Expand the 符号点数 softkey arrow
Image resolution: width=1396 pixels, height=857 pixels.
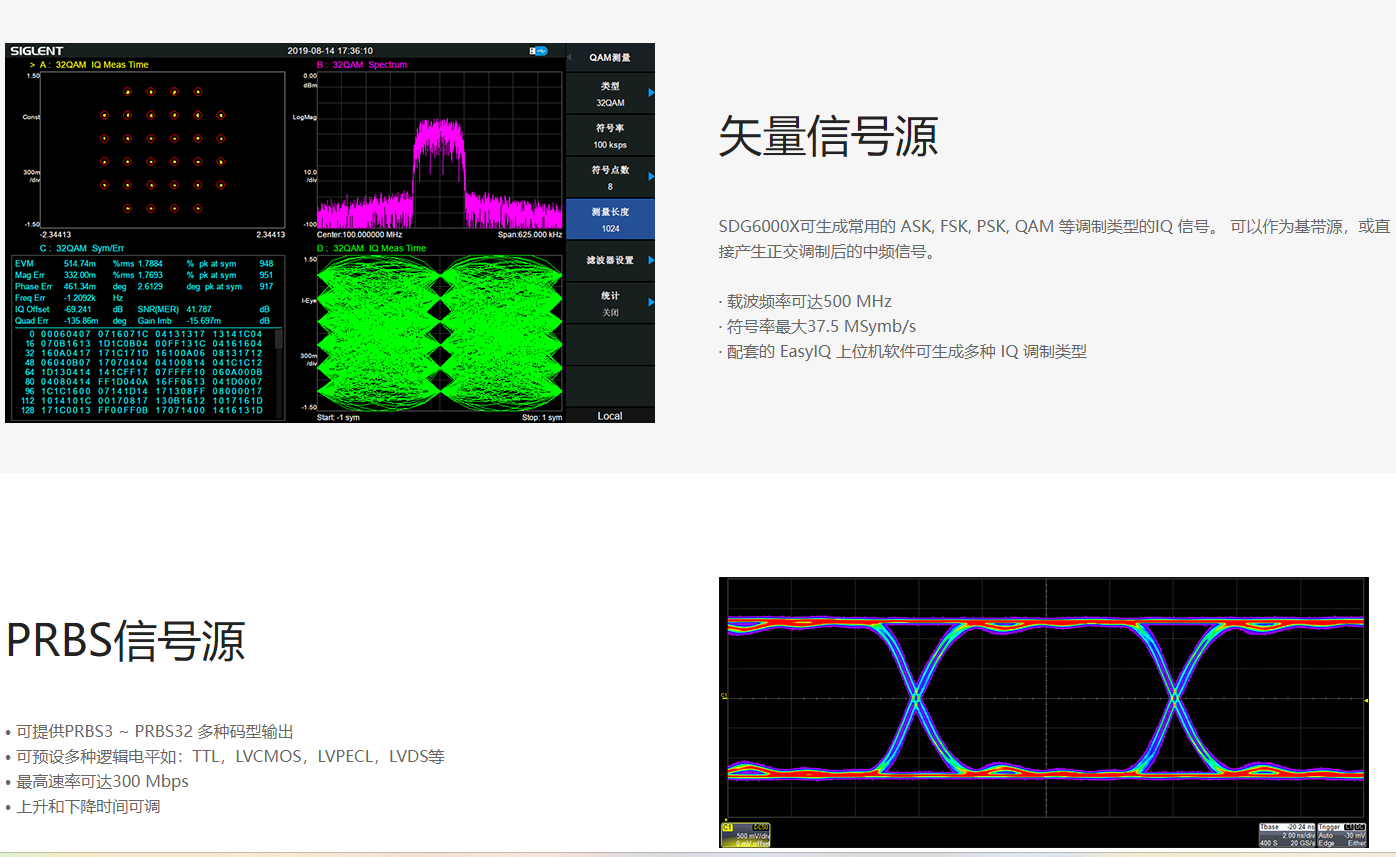pos(651,177)
